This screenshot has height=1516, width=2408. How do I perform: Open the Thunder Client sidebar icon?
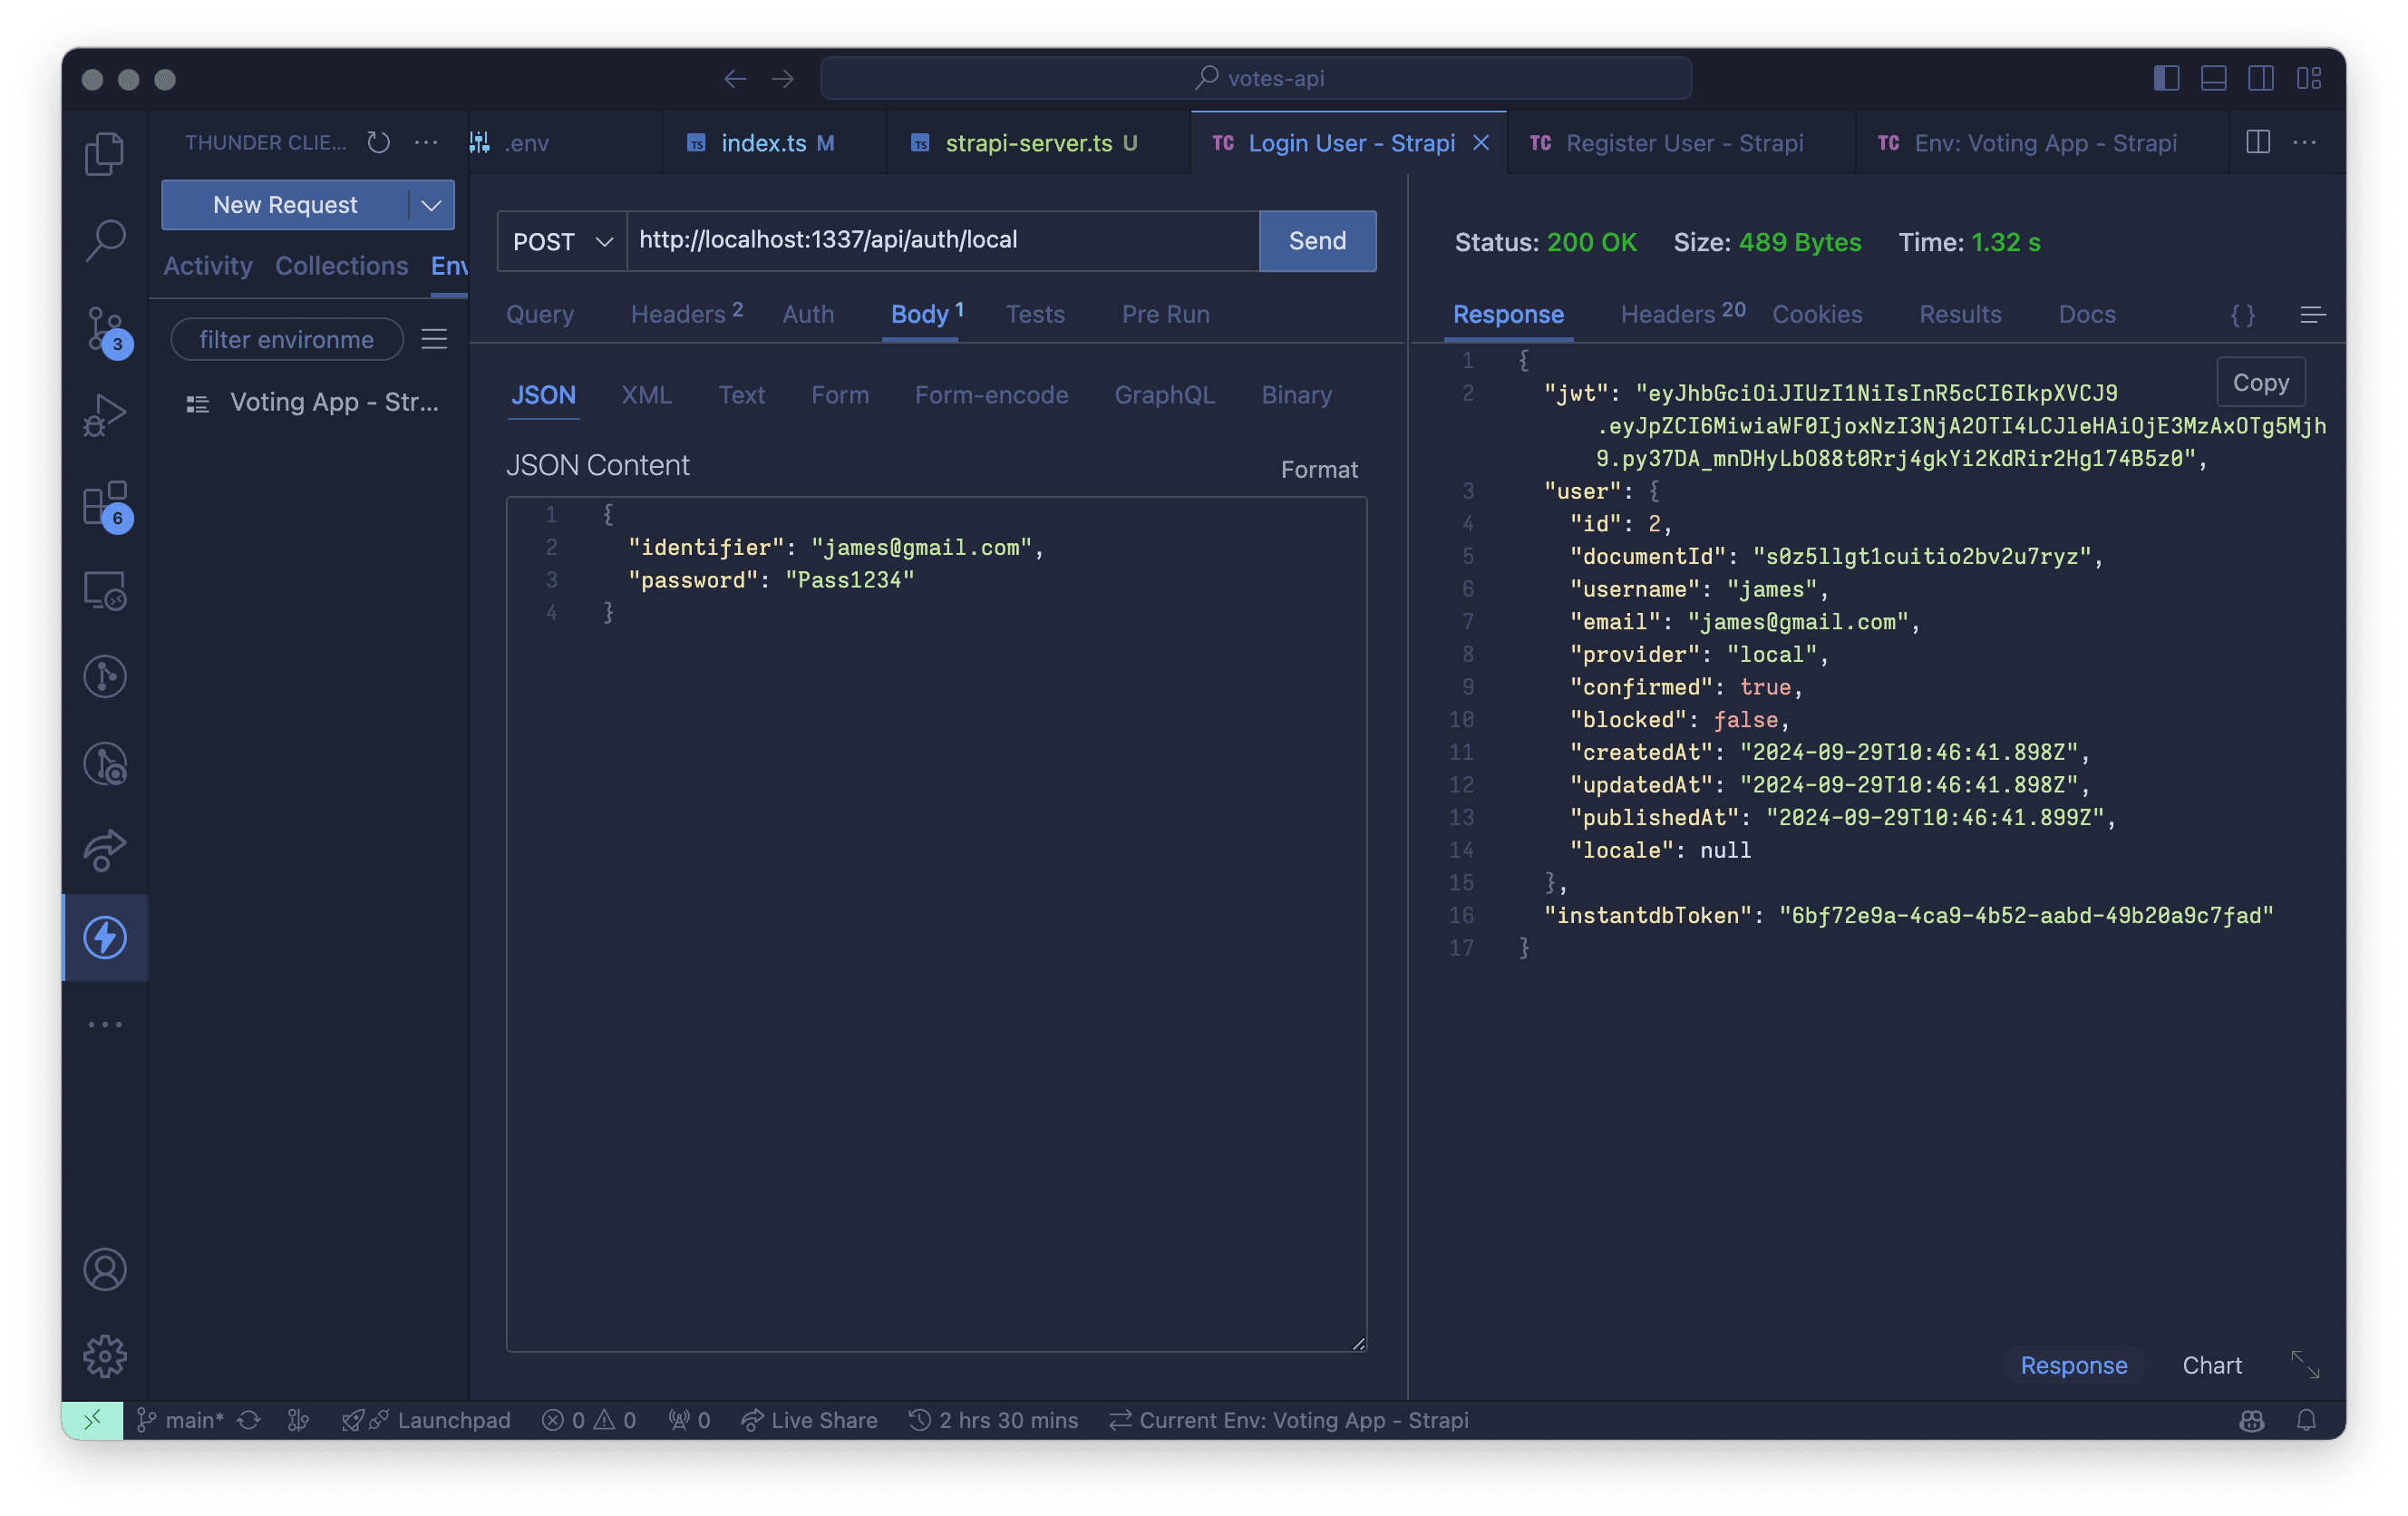coord(105,936)
